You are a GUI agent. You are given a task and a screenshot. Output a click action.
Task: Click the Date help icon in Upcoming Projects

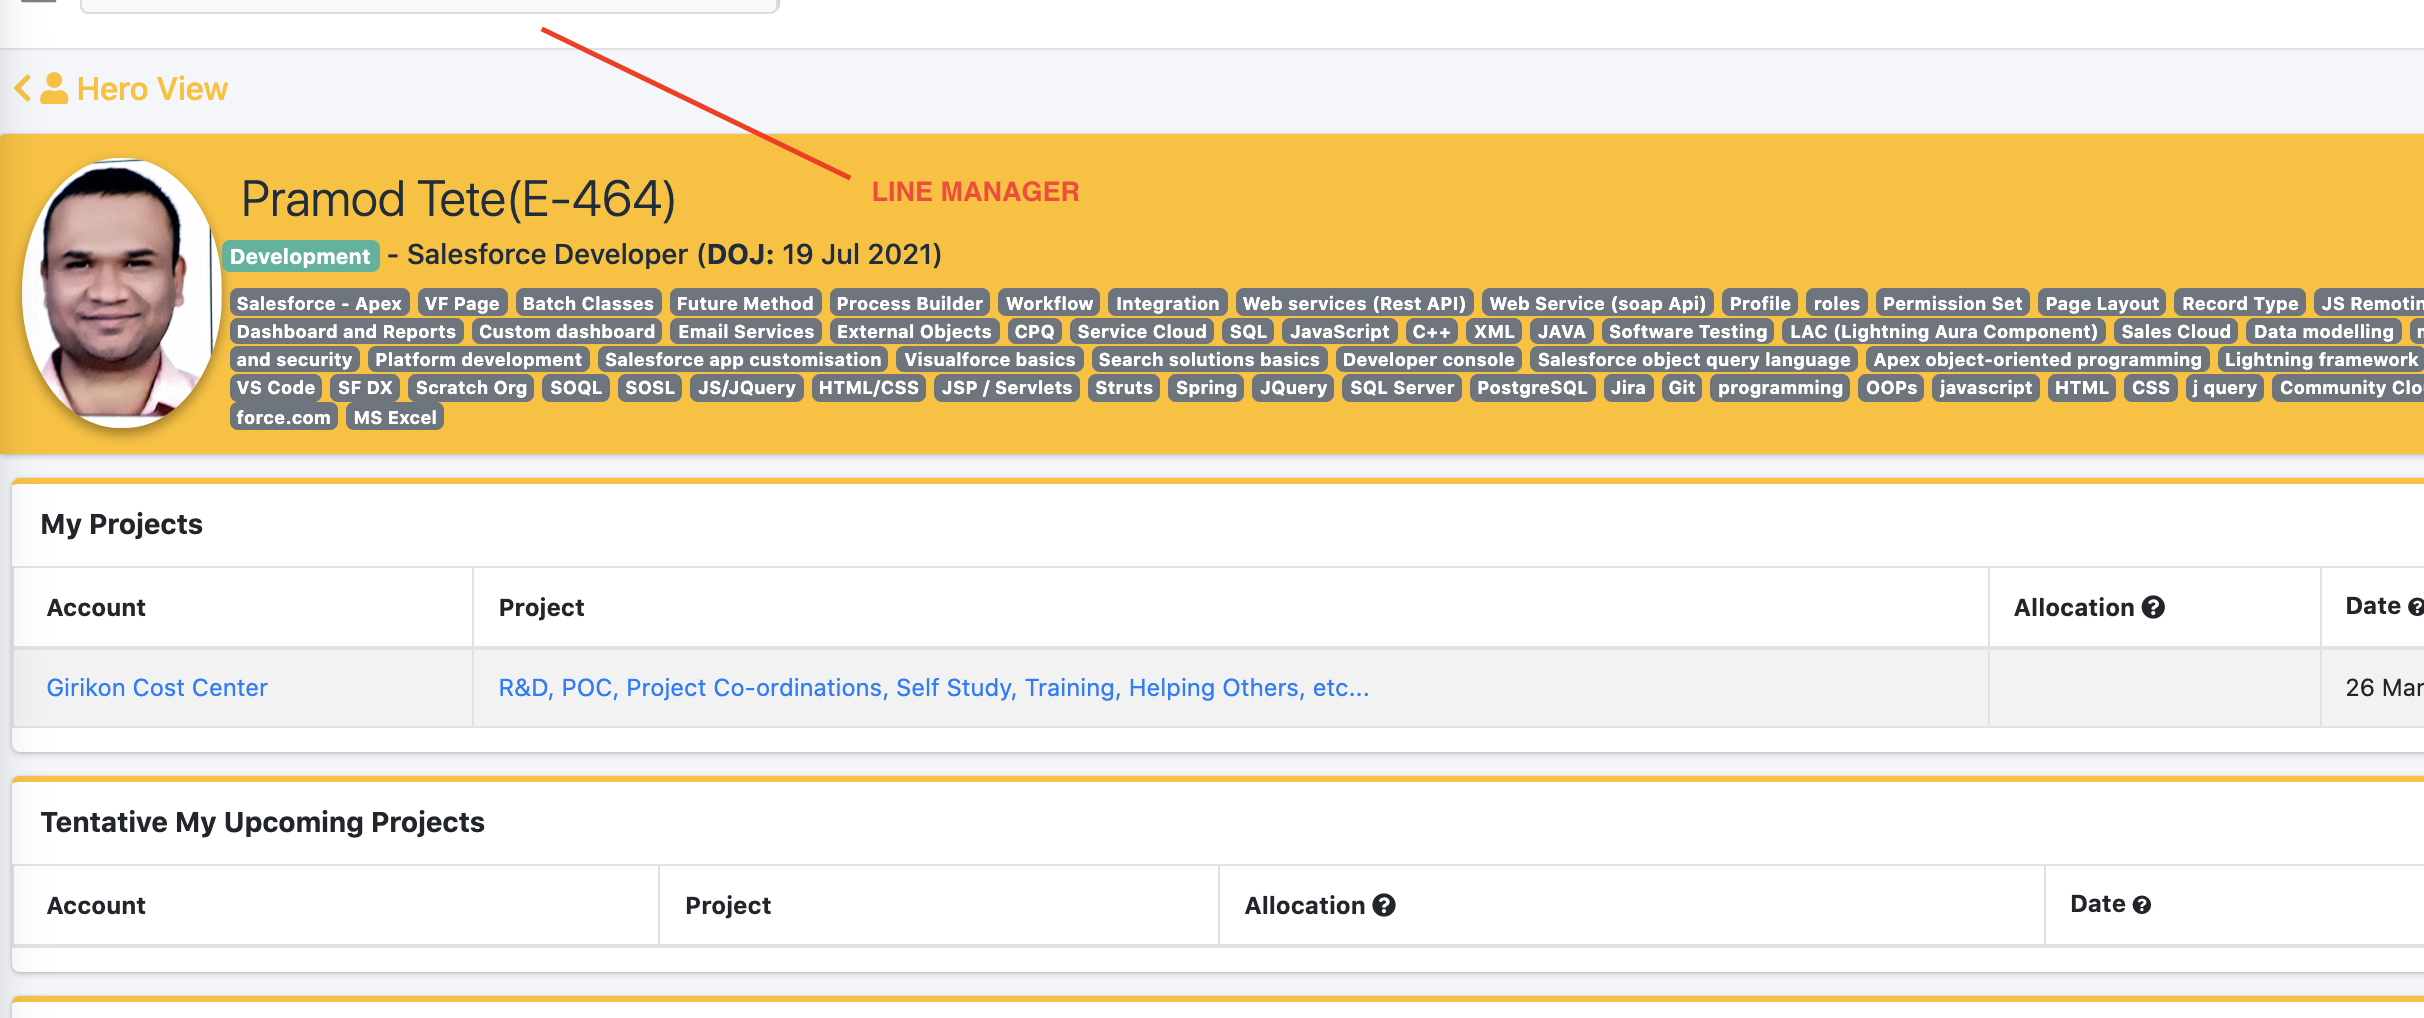(x=2141, y=905)
